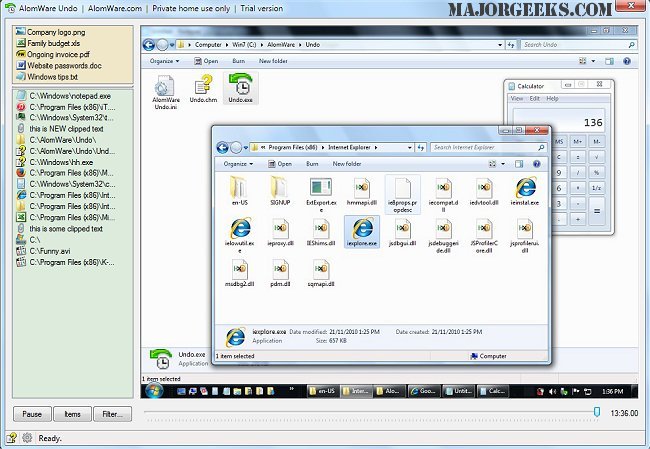Screen dimensions: 650x449
Task: Click back arrow in the Undo folder window
Action: coord(149,45)
